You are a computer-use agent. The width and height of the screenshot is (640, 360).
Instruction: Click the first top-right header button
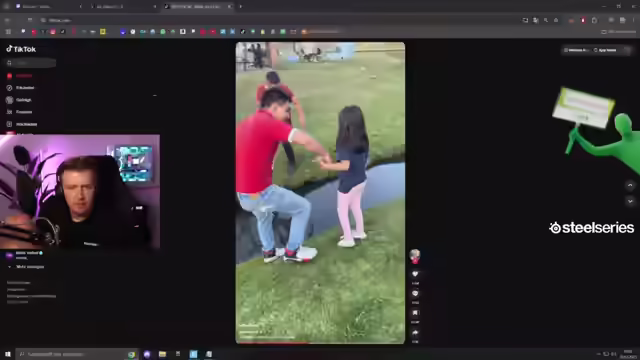576,50
